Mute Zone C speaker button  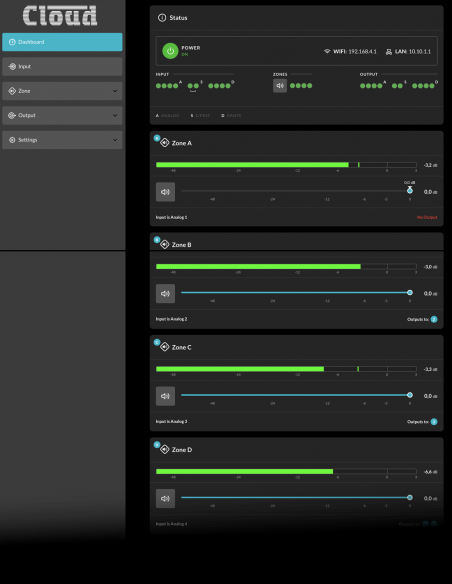(x=165, y=396)
